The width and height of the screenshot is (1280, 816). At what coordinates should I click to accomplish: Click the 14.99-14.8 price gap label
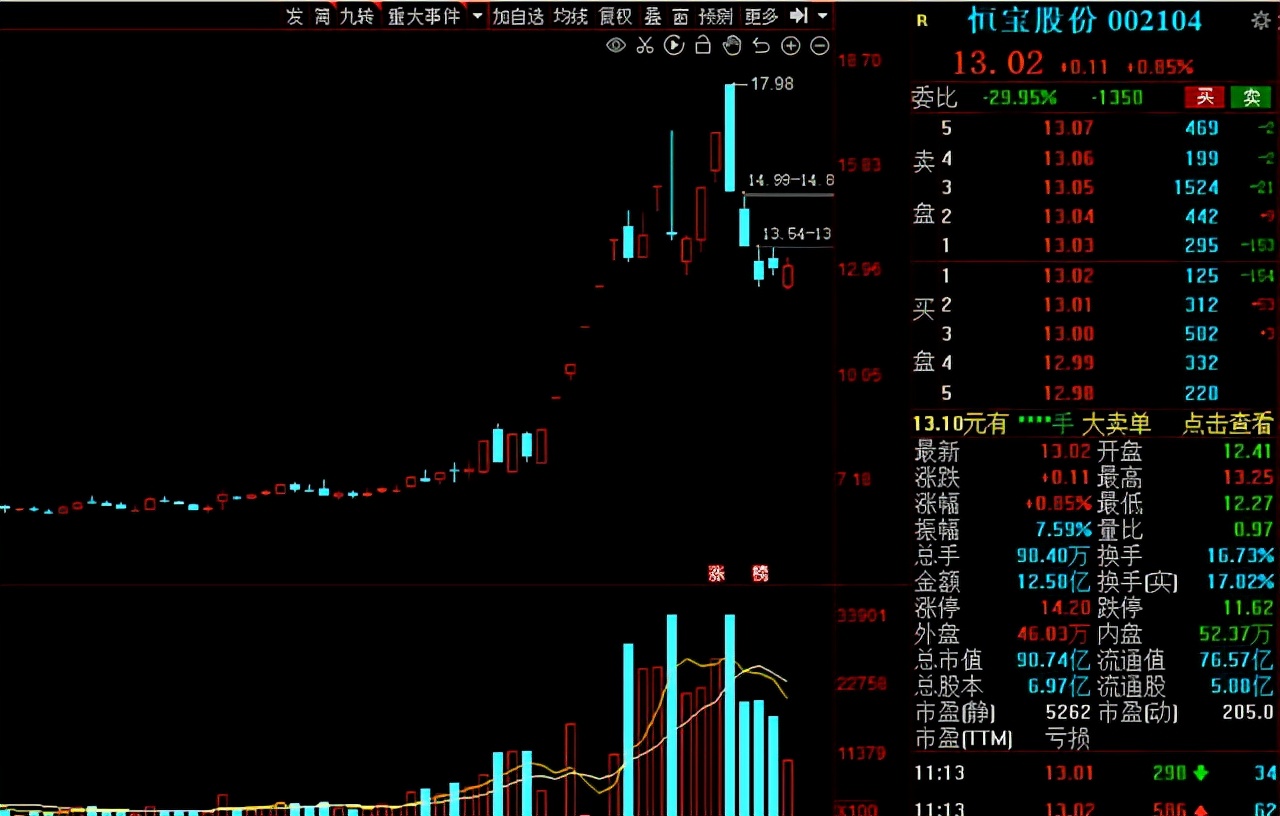pos(790,180)
